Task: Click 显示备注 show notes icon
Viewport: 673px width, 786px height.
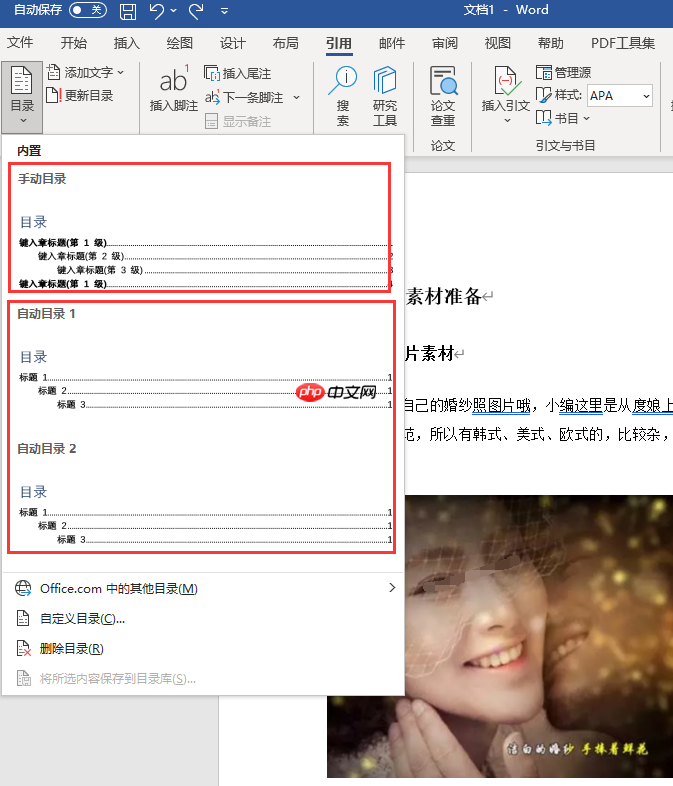Action: click(x=211, y=121)
